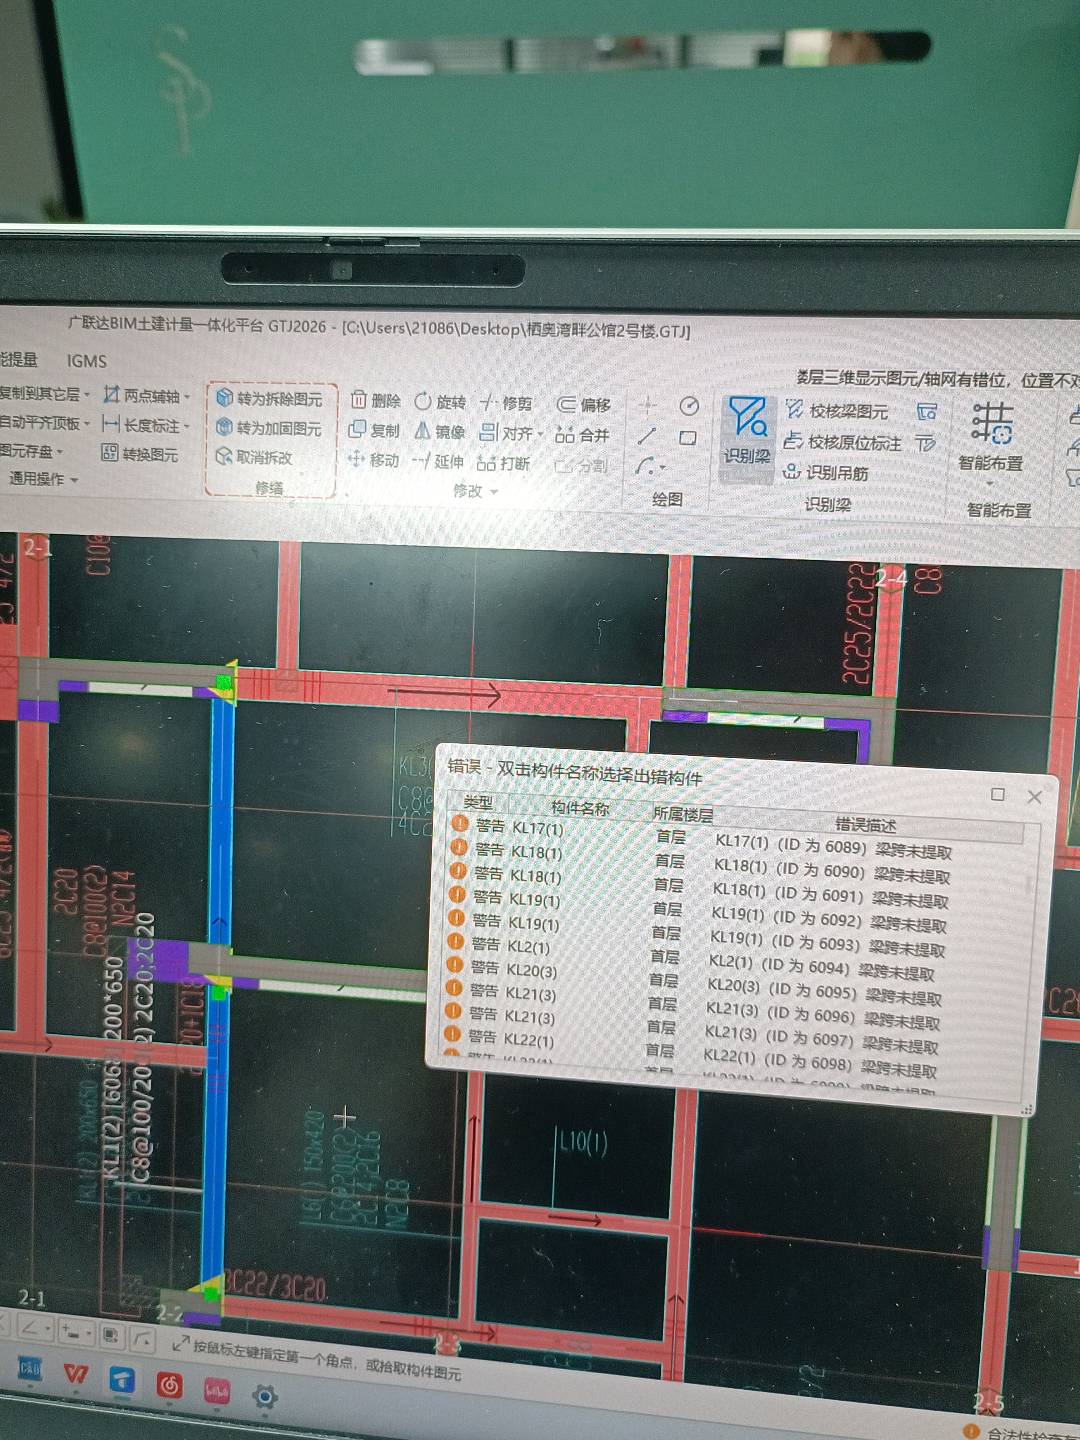
Task: Sort by 构件名称 column header
Action: coord(580,808)
